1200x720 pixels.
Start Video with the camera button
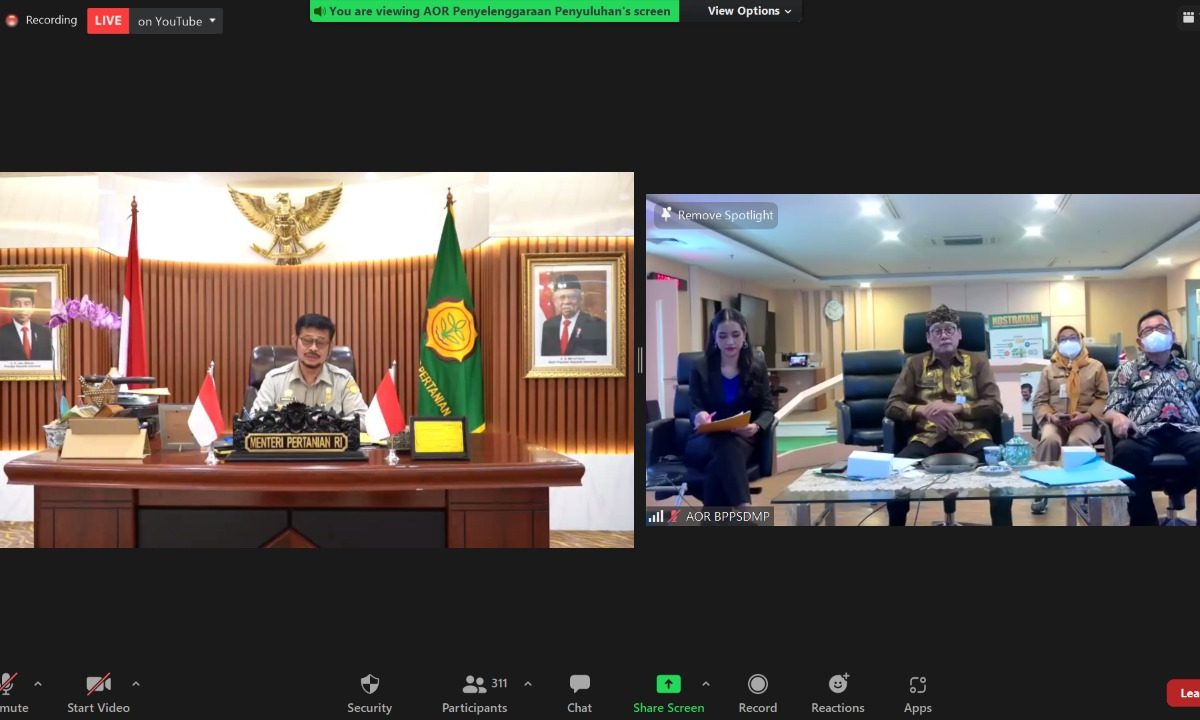(98, 685)
